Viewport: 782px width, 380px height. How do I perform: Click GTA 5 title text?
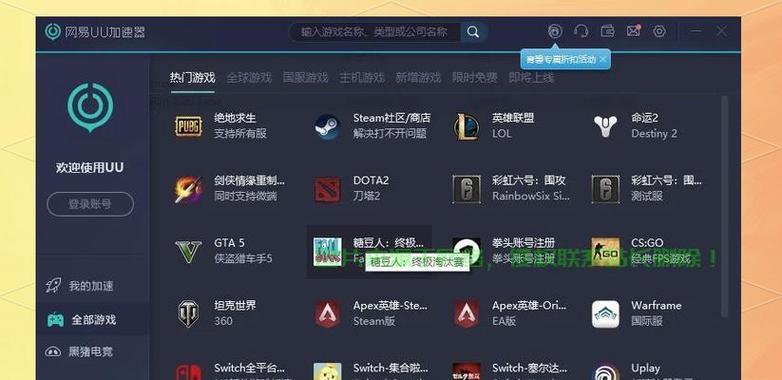coord(229,243)
